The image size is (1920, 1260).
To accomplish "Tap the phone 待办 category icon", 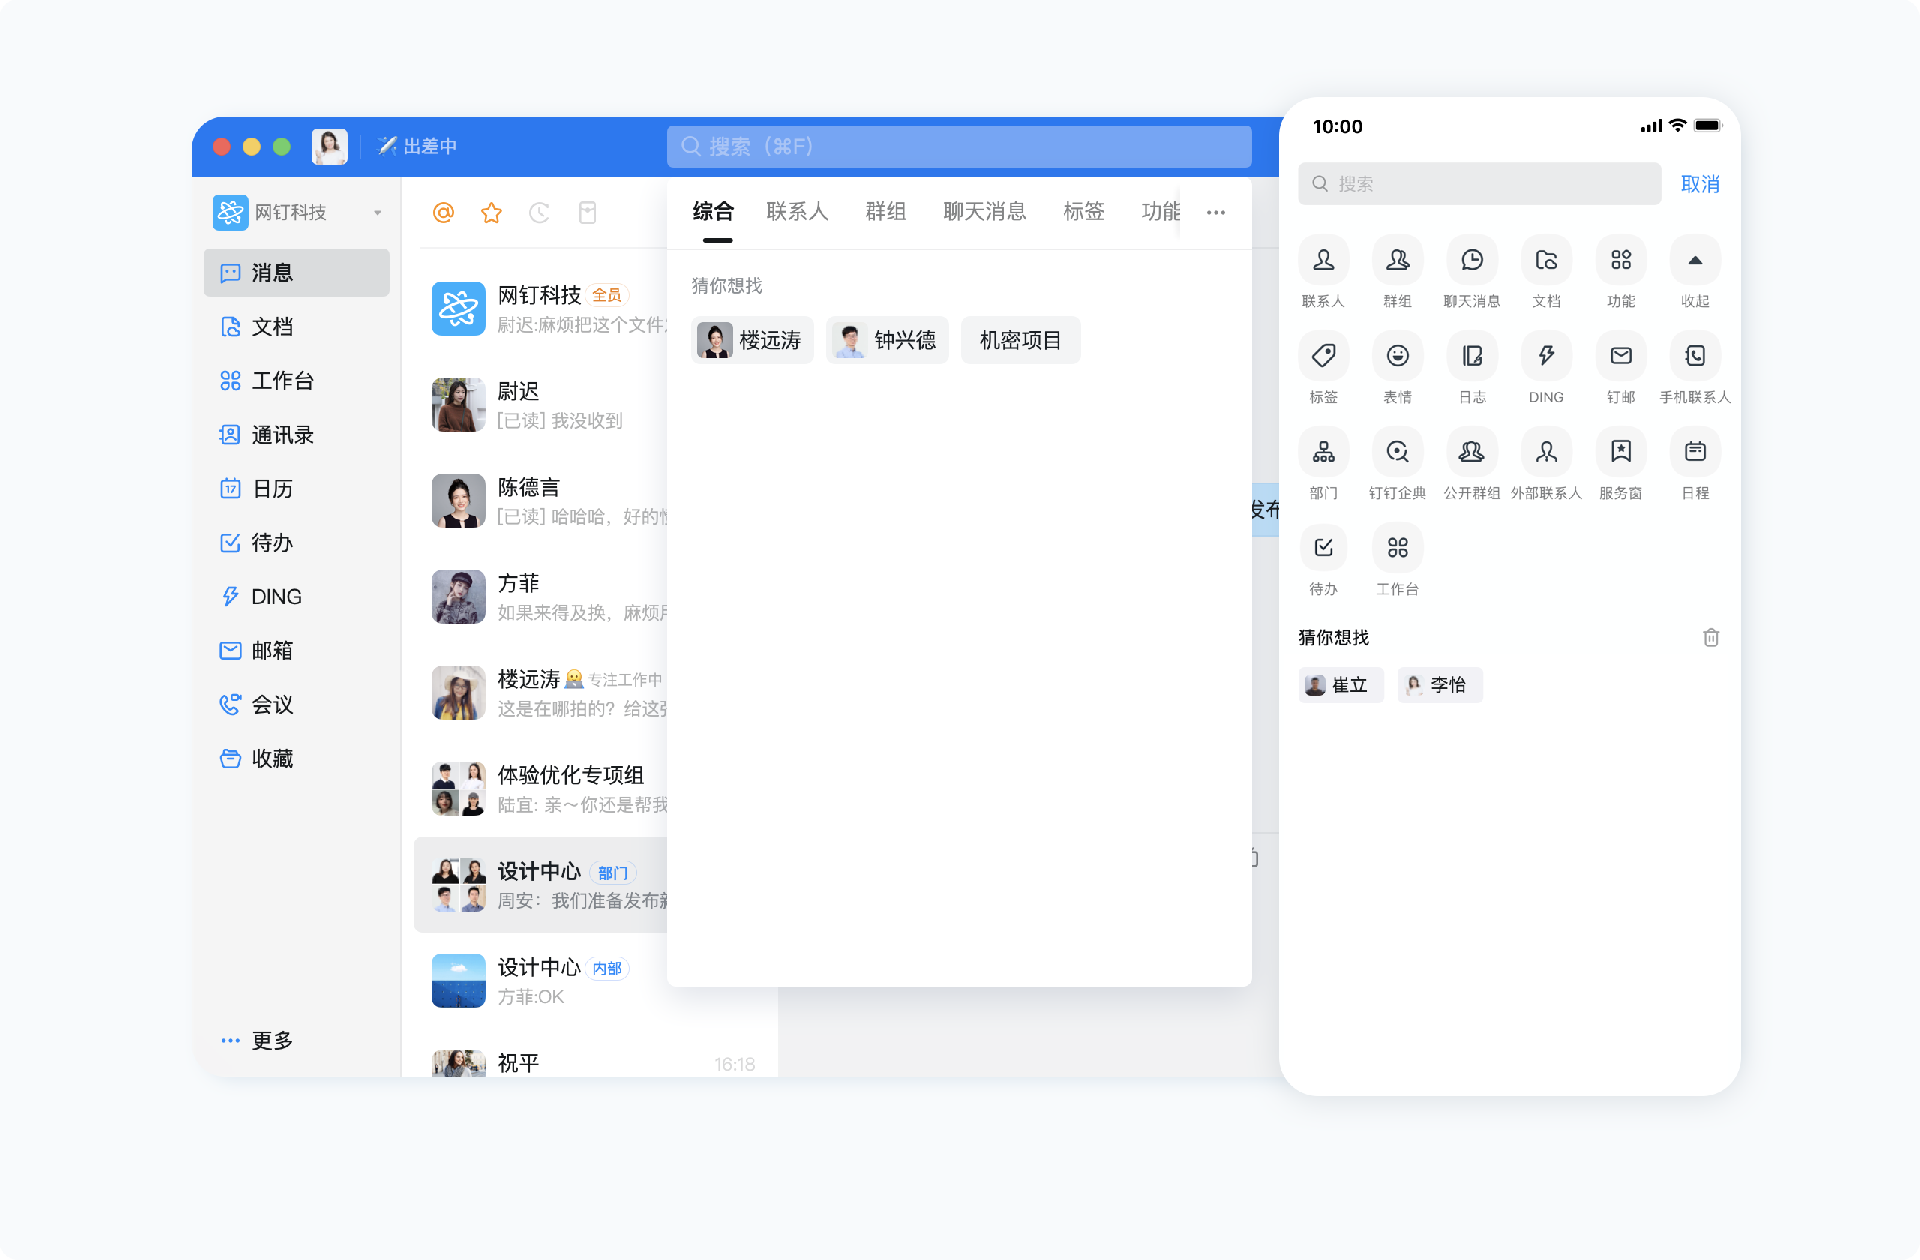I will pyautogui.click(x=1323, y=548).
